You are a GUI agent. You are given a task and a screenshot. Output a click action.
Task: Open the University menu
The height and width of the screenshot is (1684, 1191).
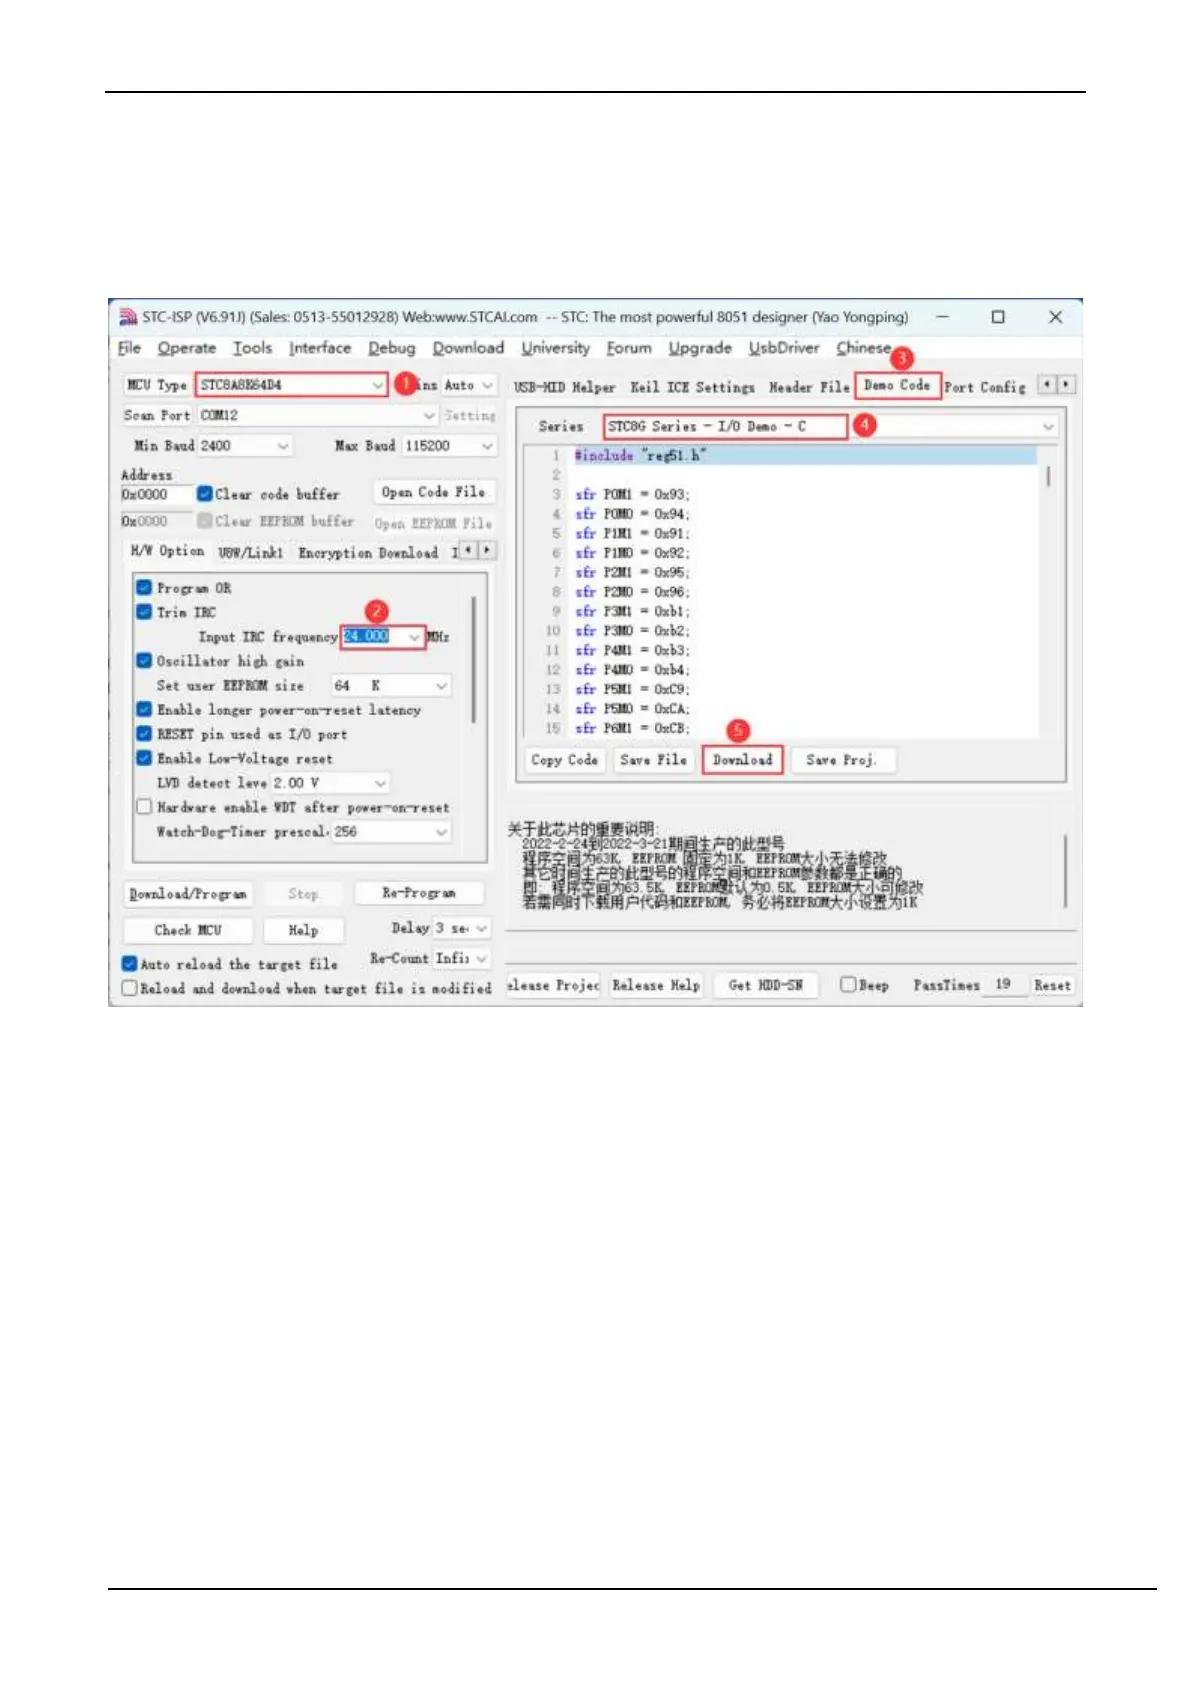click(x=555, y=348)
